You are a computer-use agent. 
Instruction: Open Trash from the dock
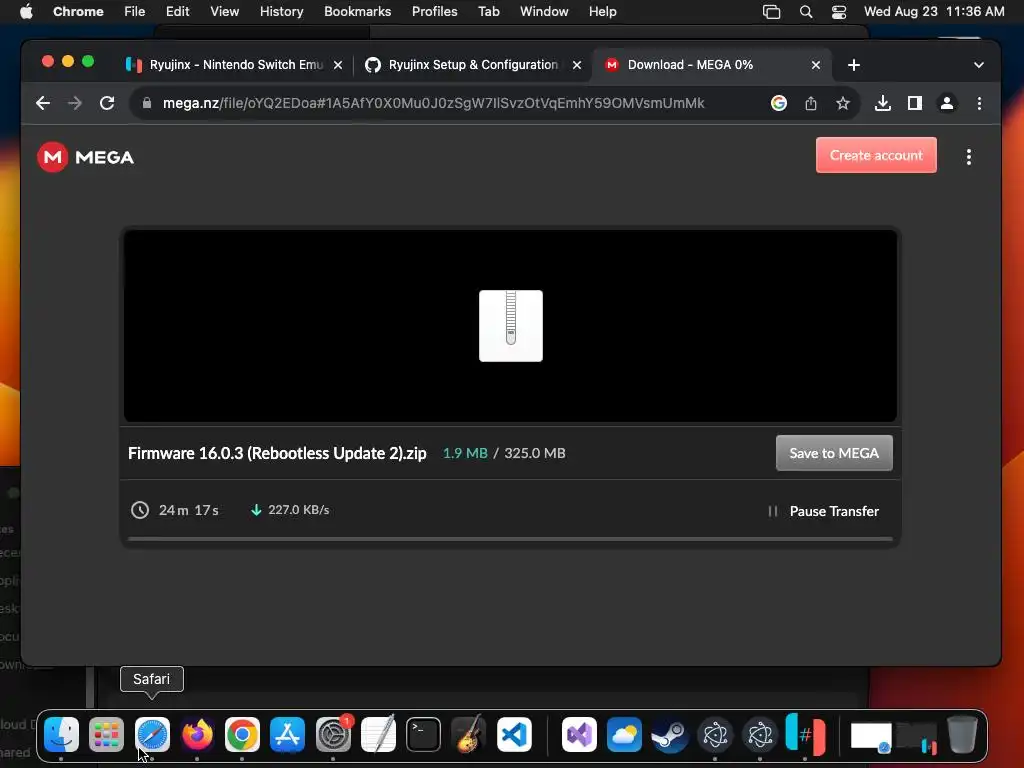[962, 735]
